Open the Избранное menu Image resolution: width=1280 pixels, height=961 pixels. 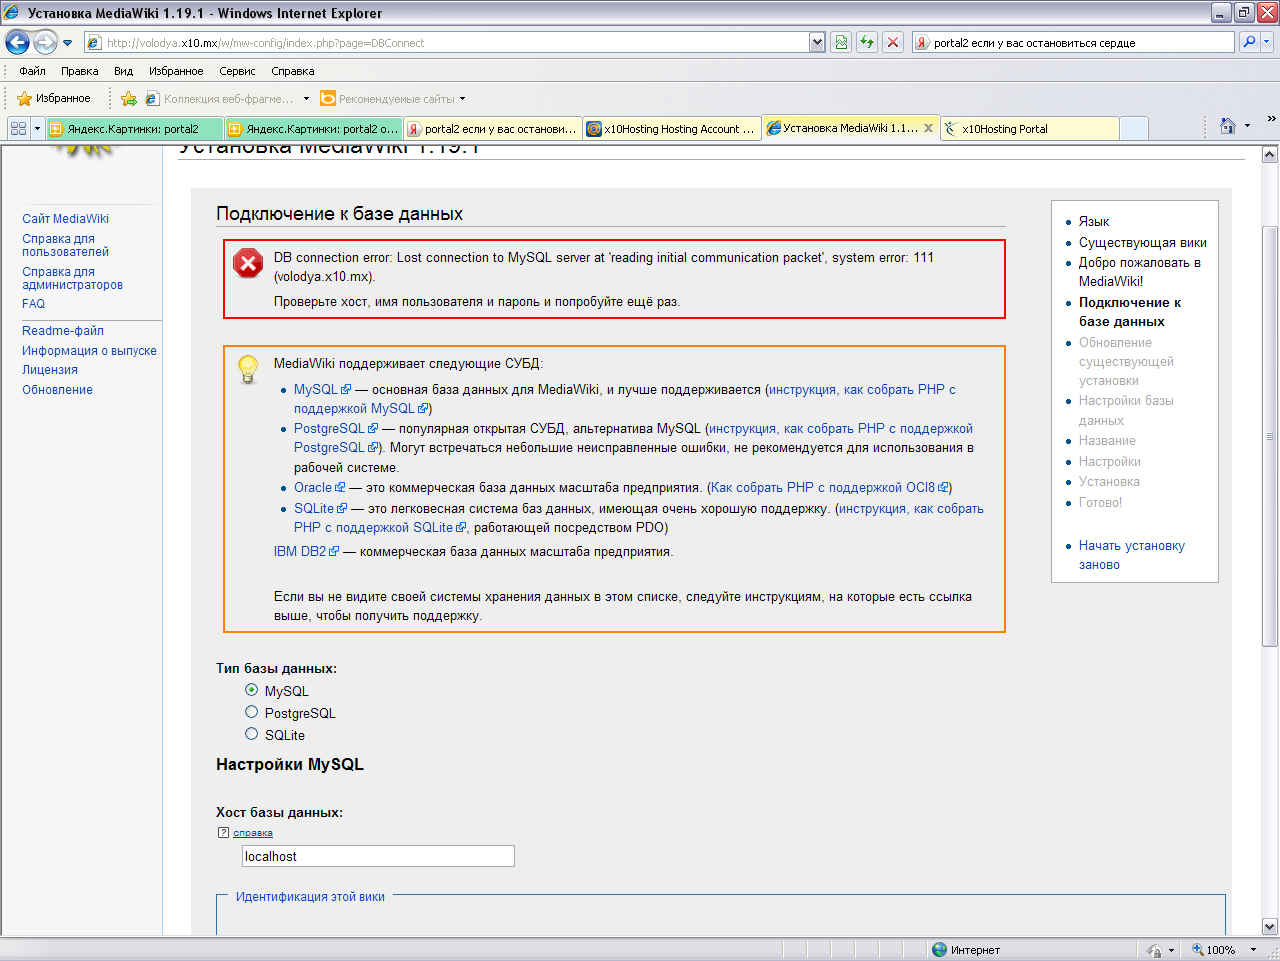pos(176,71)
